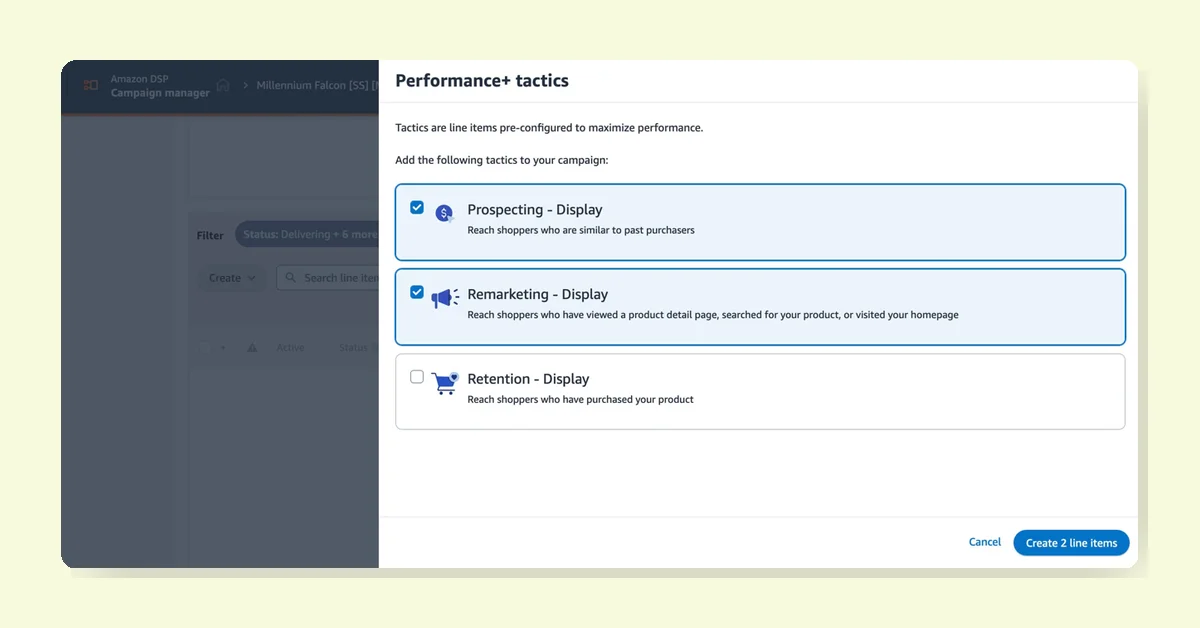The height and width of the screenshot is (628, 1200).
Task: Click the Retention shopping cart icon
Action: click(x=445, y=383)
